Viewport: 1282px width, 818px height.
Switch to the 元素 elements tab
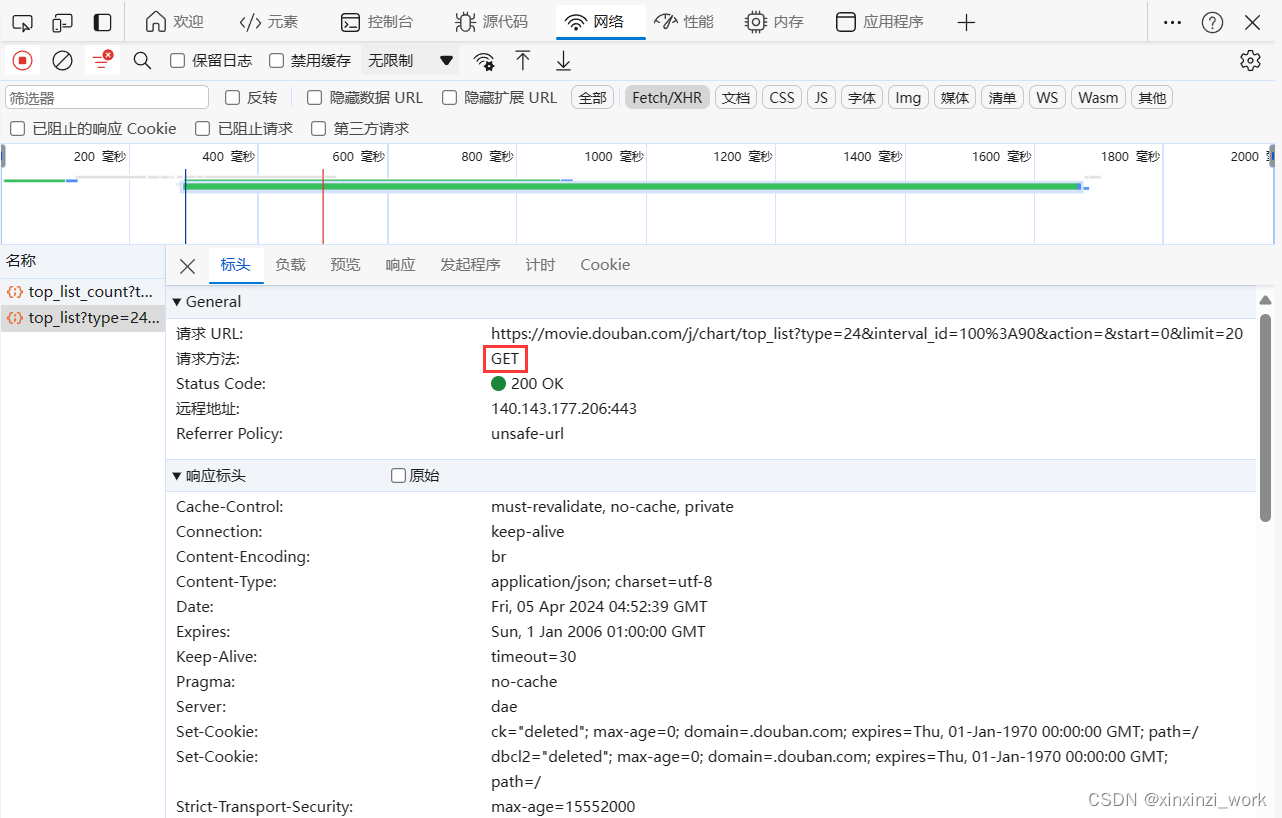tap(269, 22)
